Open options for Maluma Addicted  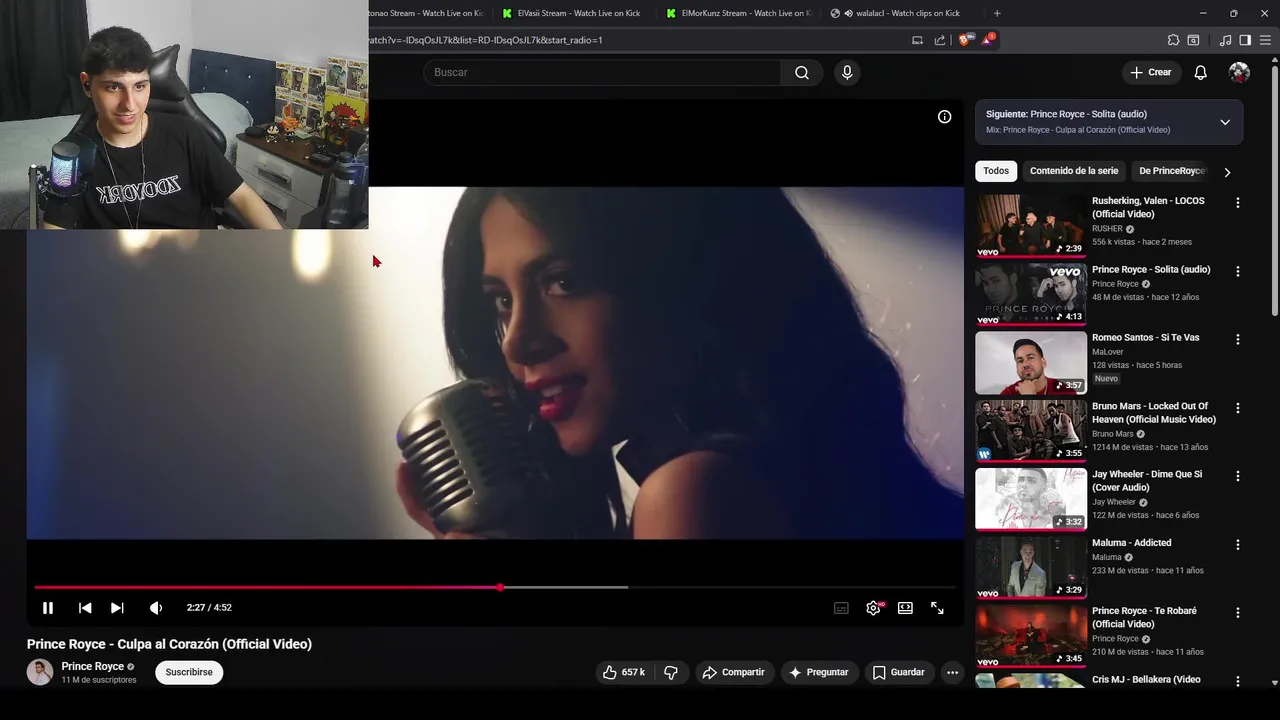click(1238, 545)
